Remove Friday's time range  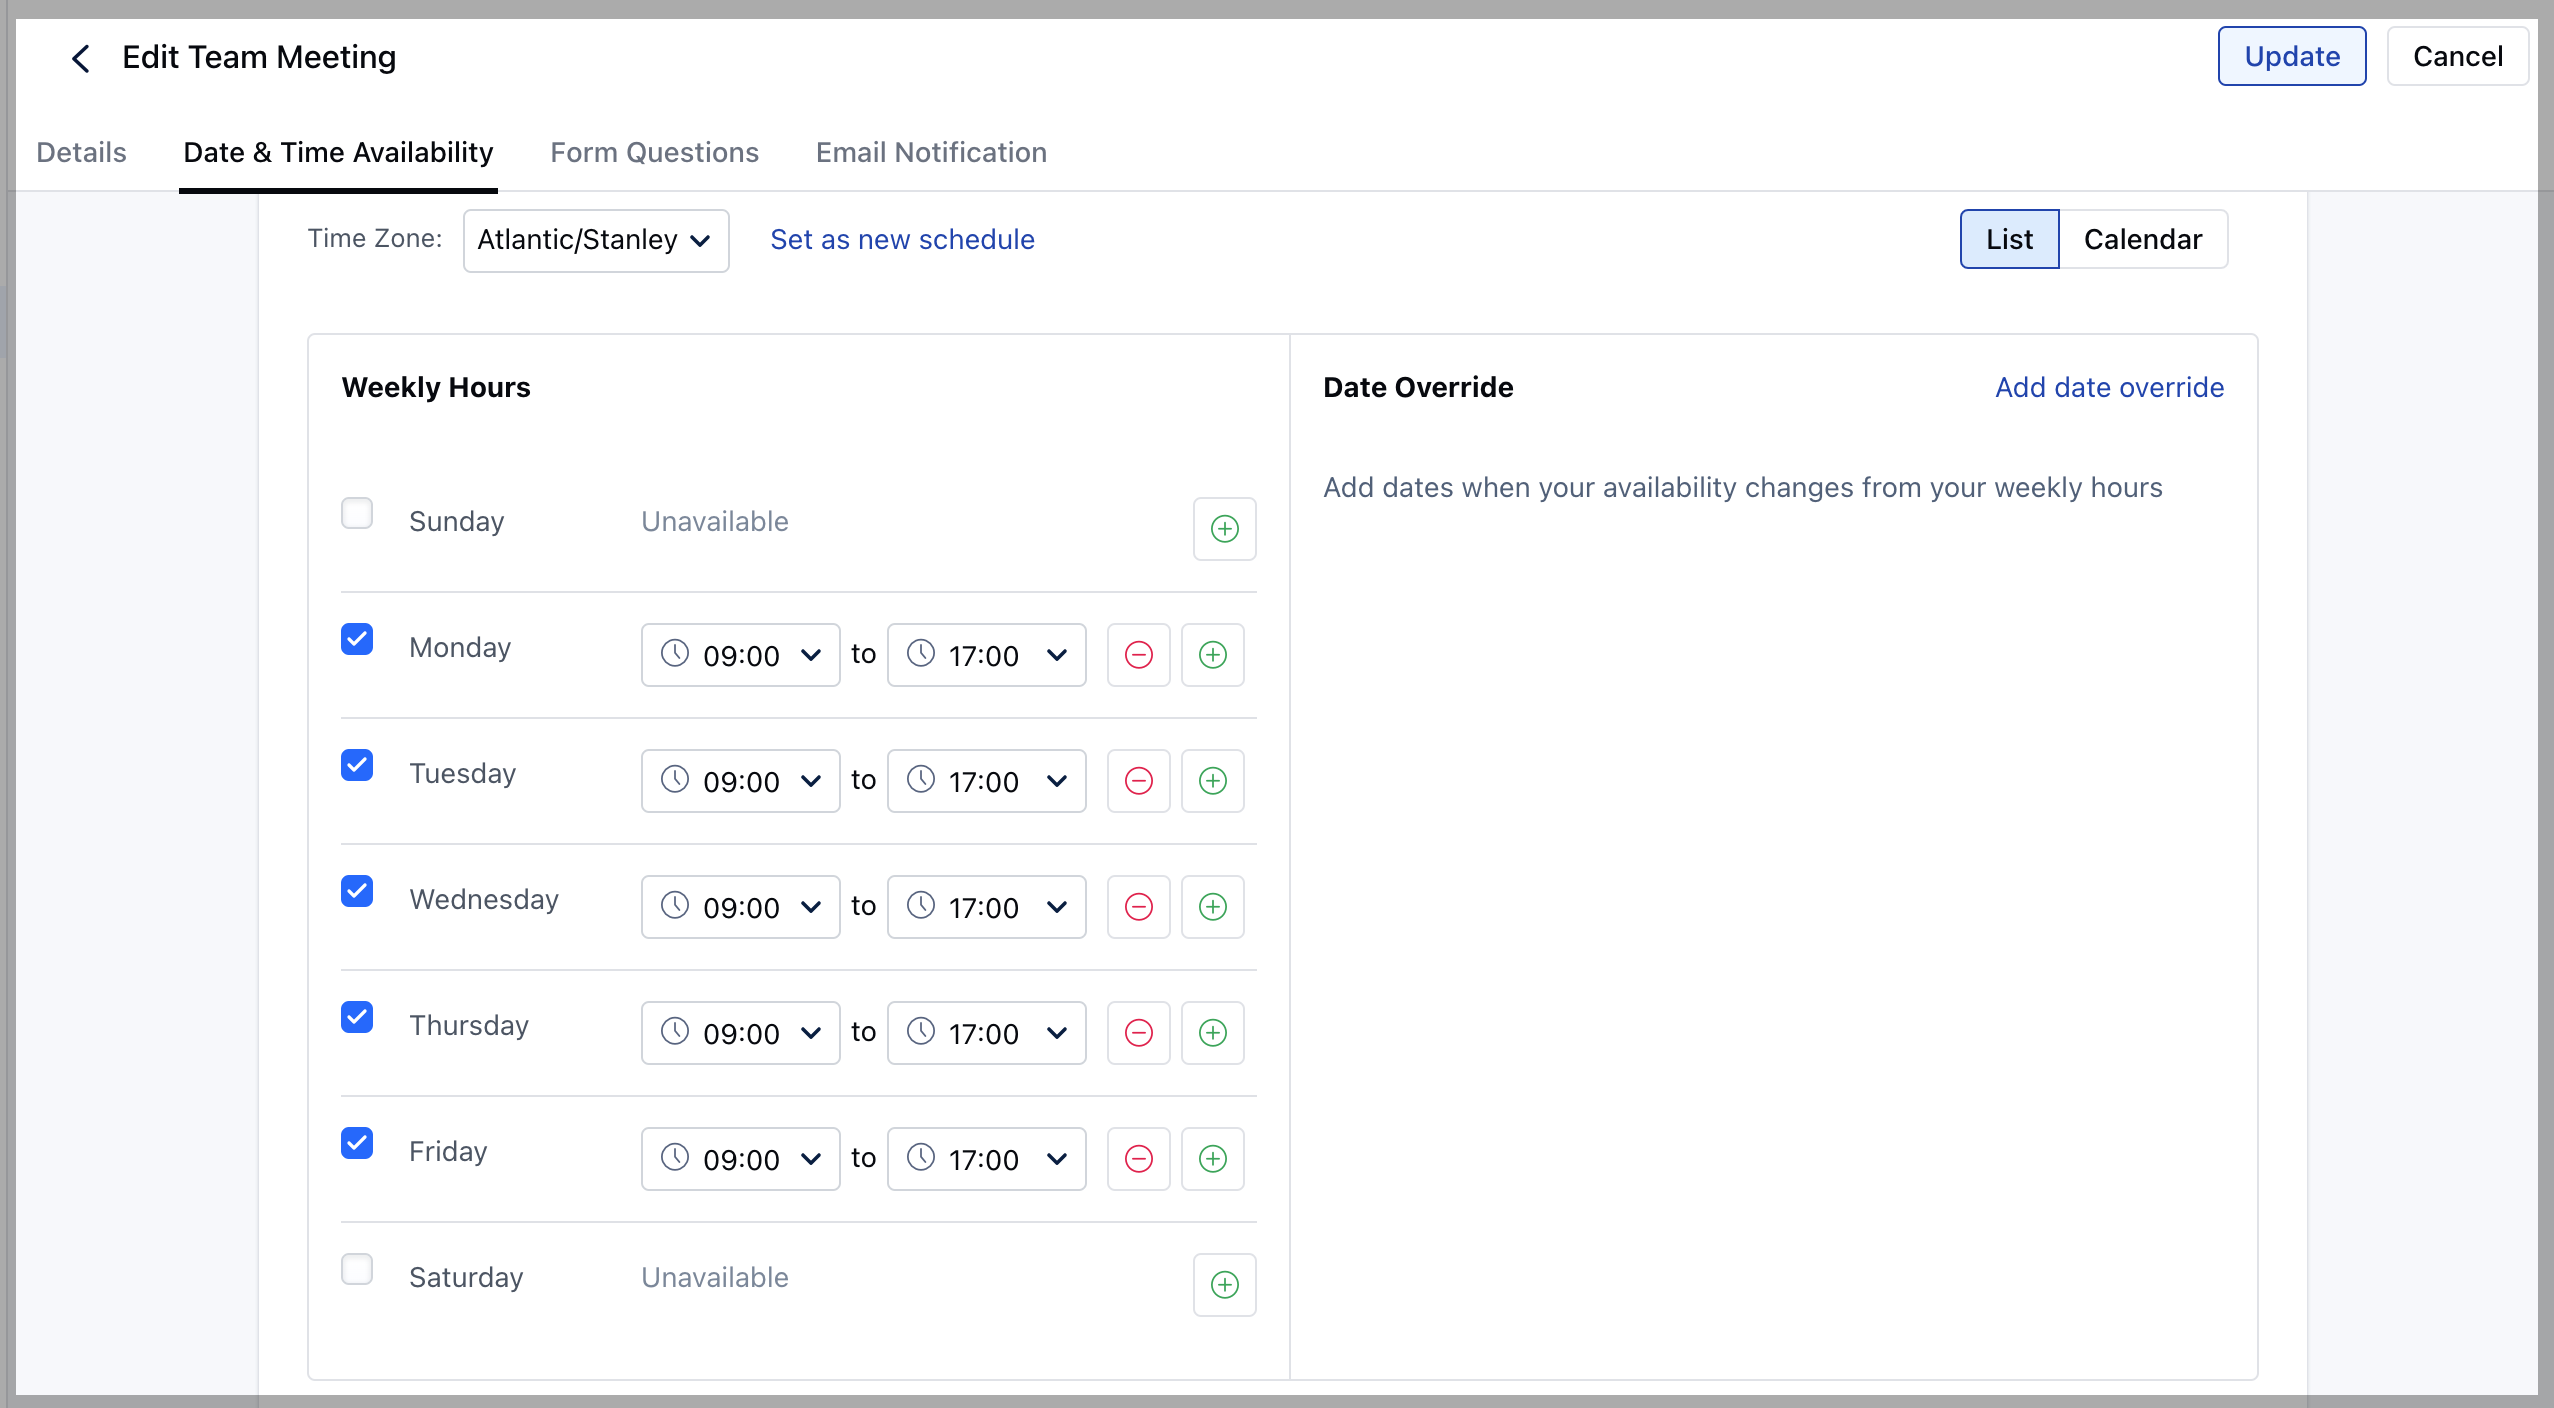1138,1159
